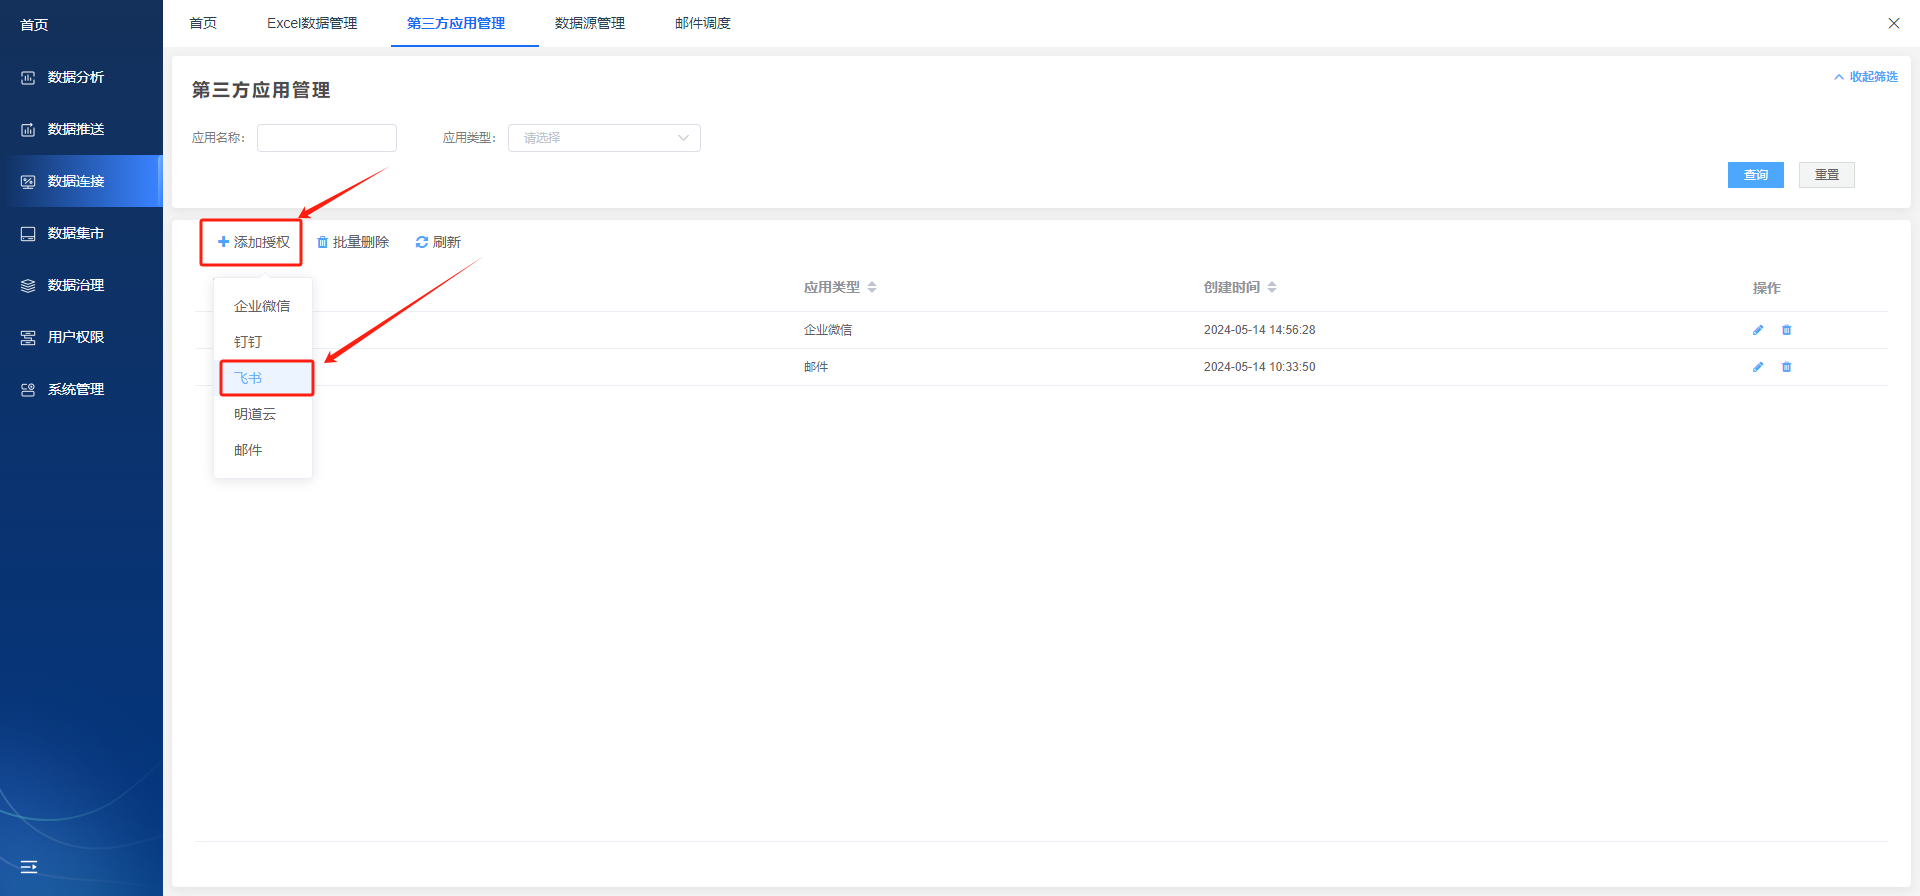
Task: Switch to the 数据源管理 tab
Action: pos(590,23)
